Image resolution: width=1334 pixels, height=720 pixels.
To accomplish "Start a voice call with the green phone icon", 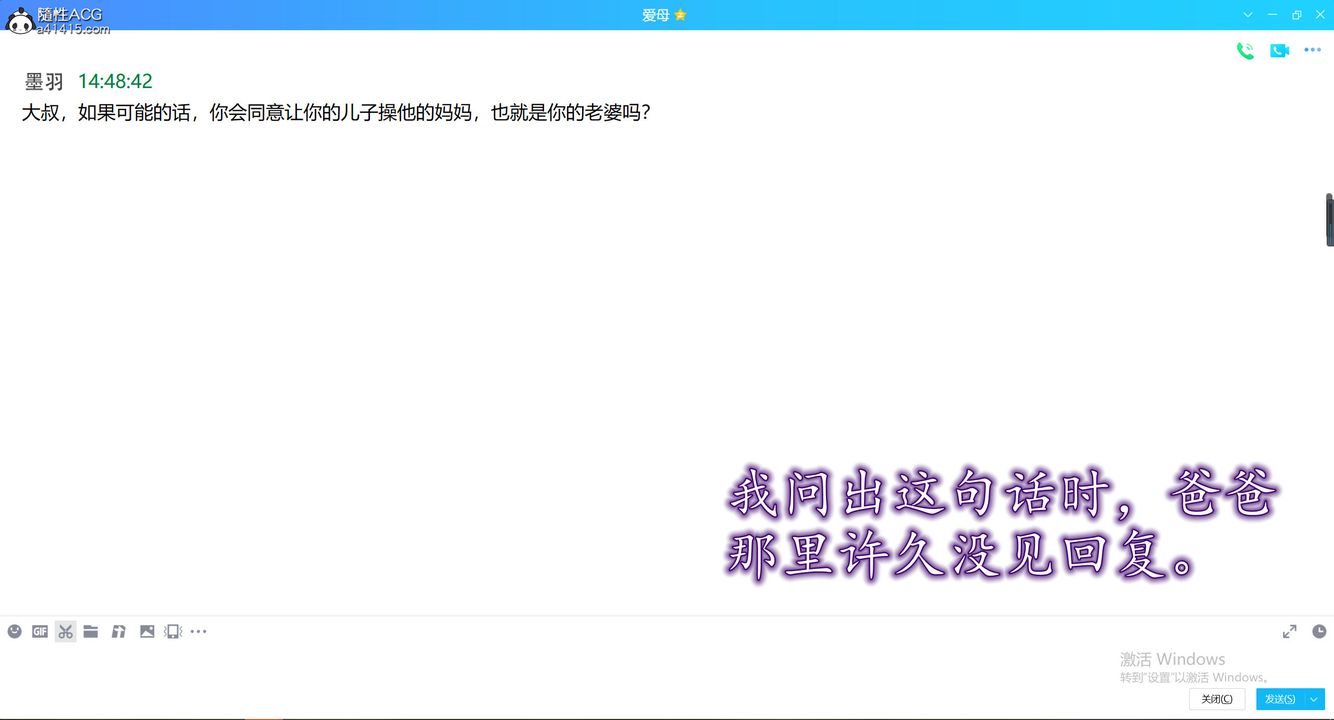I will coord(1245,51).
